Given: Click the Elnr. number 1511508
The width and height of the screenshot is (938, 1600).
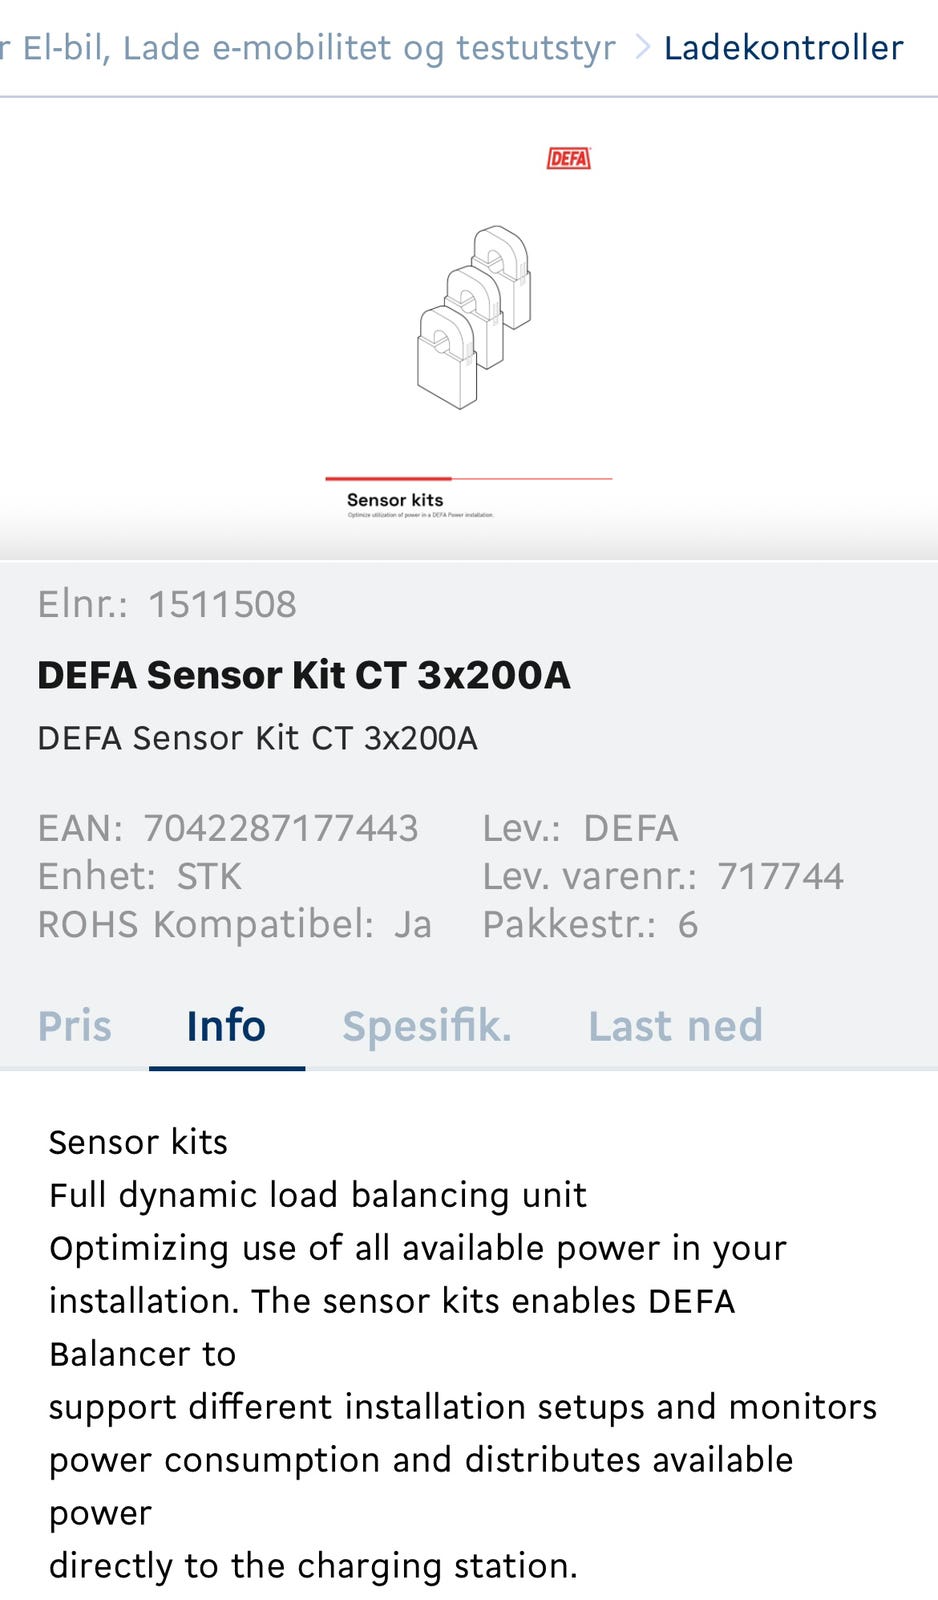Looking at the screenshot, I should pyautogui.click(x=222, y=604).
